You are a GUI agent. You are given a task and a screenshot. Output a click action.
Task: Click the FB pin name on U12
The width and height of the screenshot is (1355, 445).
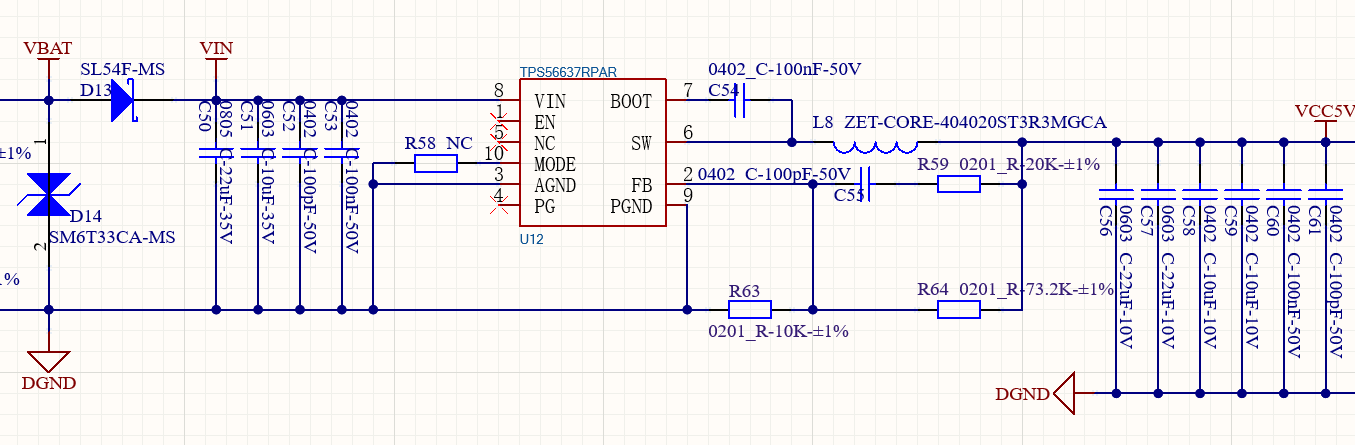coord(642,185)
